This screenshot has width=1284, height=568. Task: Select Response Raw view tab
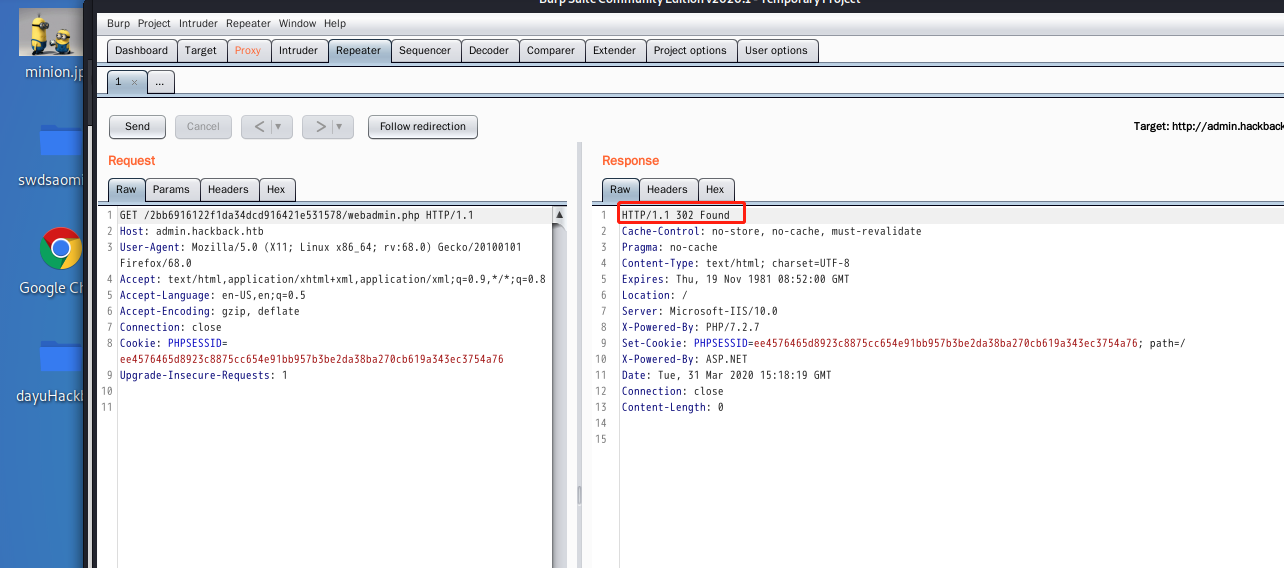(x=621, y=189)
